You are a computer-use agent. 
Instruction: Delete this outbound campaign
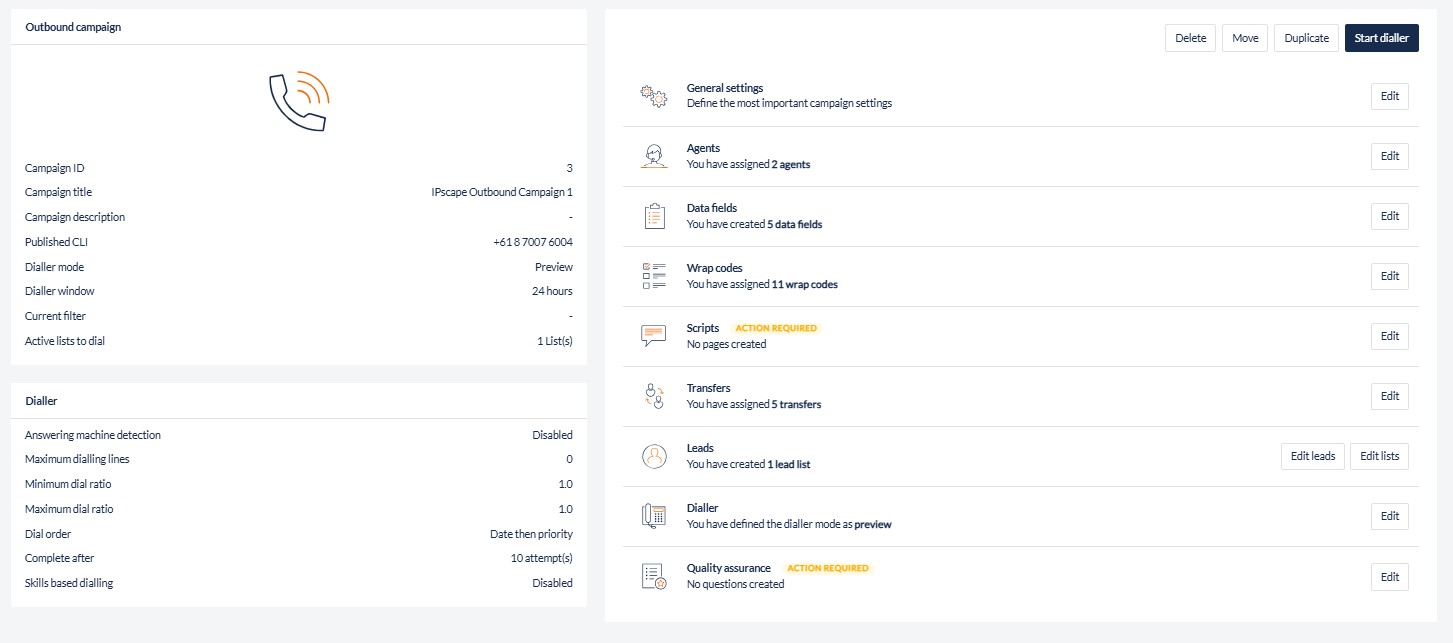1190,38
